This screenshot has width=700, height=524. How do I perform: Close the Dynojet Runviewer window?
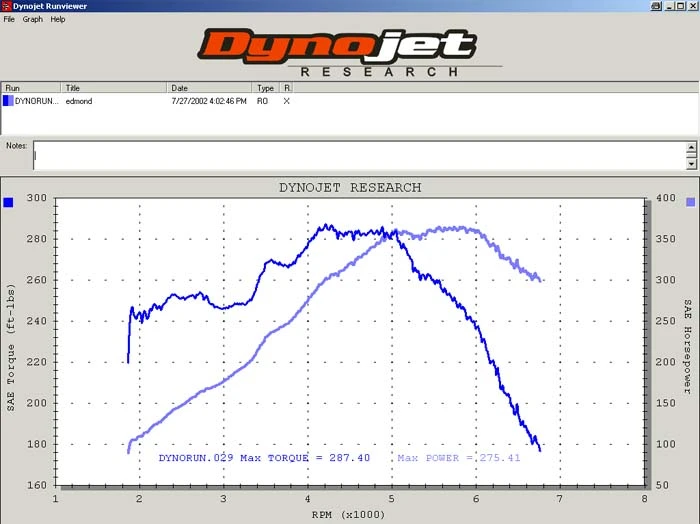[x=692, y=6]
